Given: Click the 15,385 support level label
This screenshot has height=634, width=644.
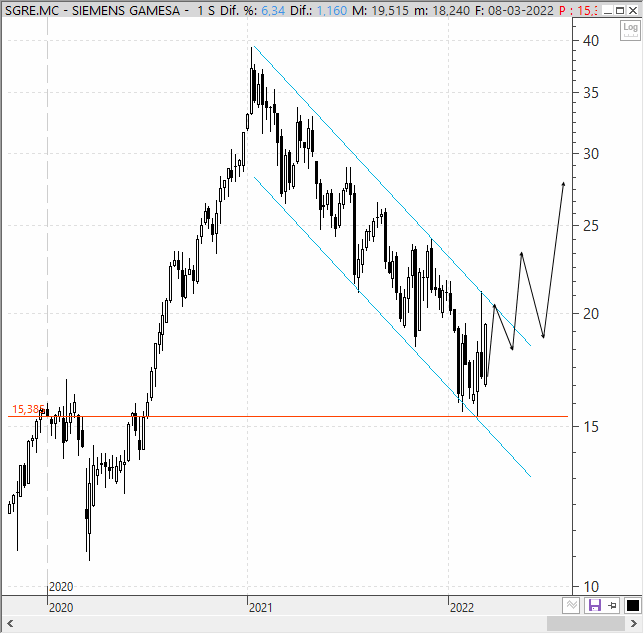Looking at the screenshot, I should click(x=28, y=409).
